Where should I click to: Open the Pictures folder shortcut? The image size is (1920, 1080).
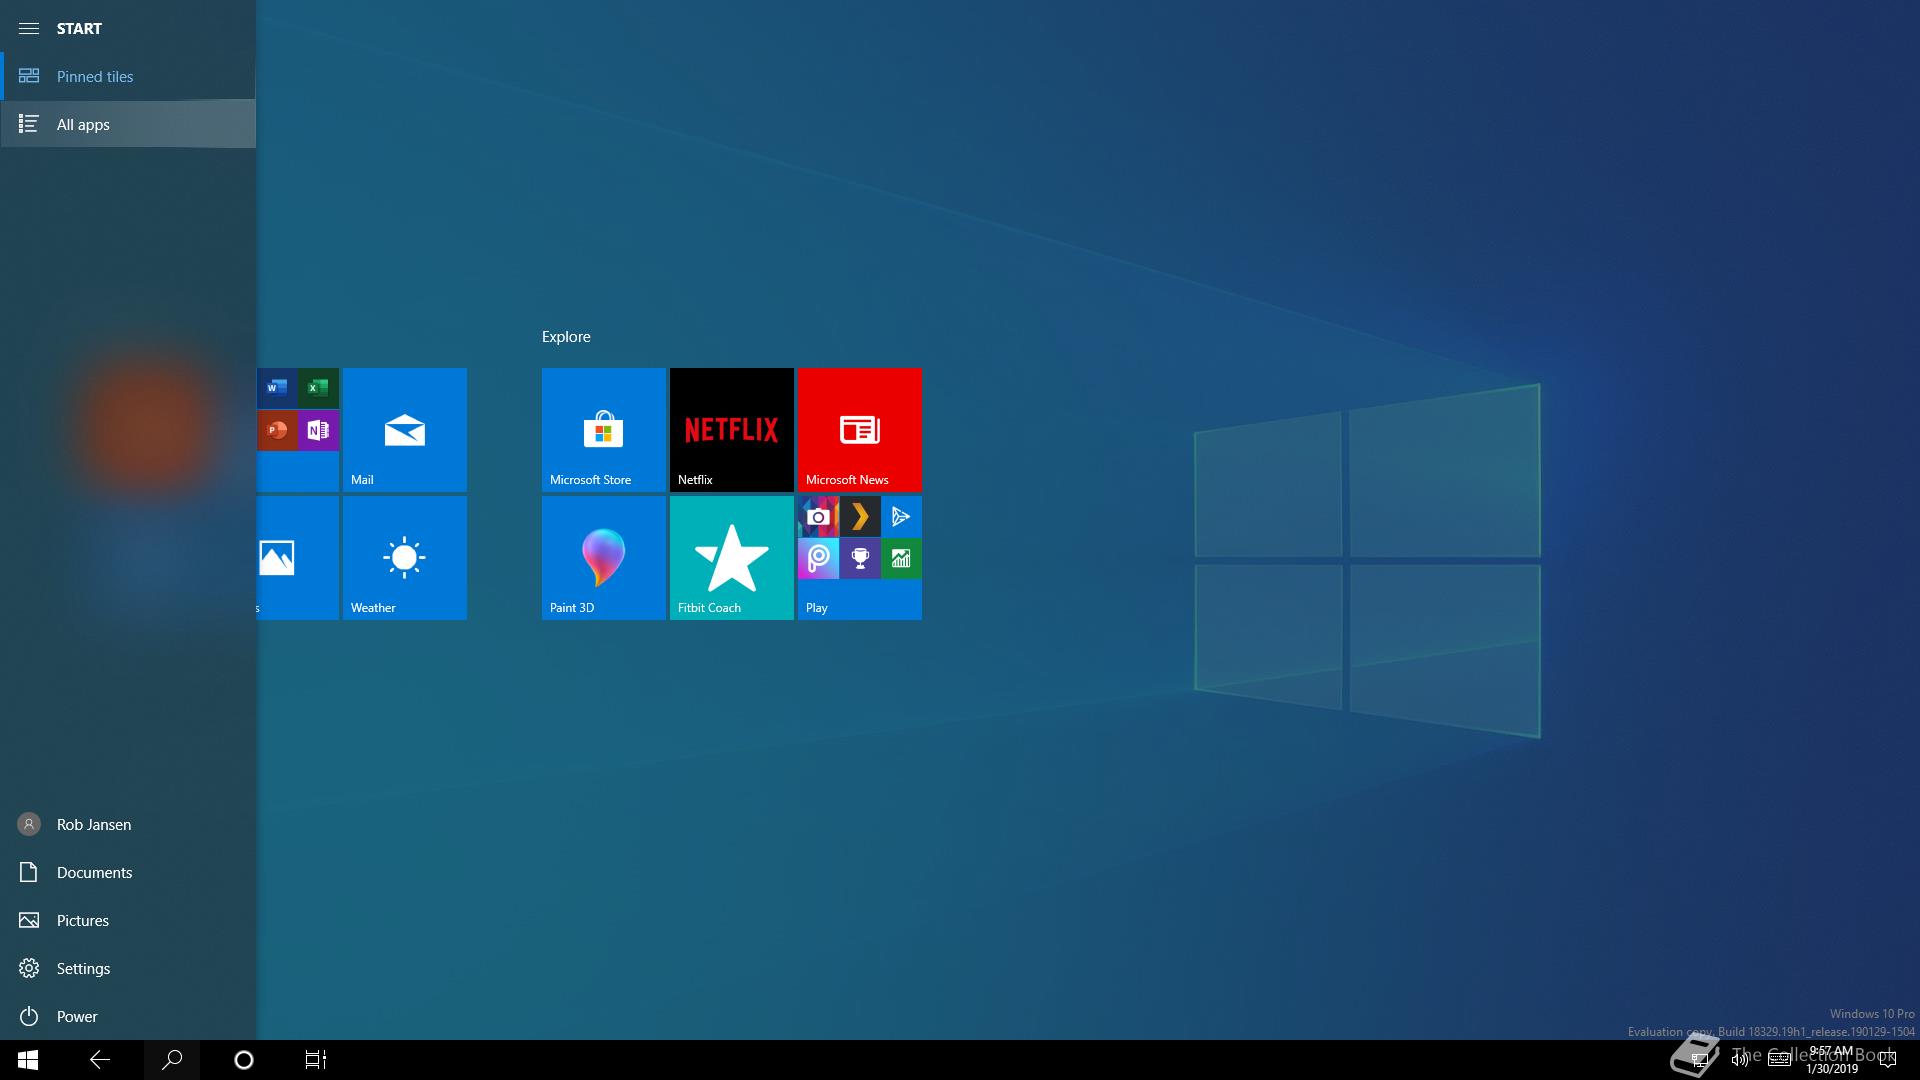pos(128,920)
